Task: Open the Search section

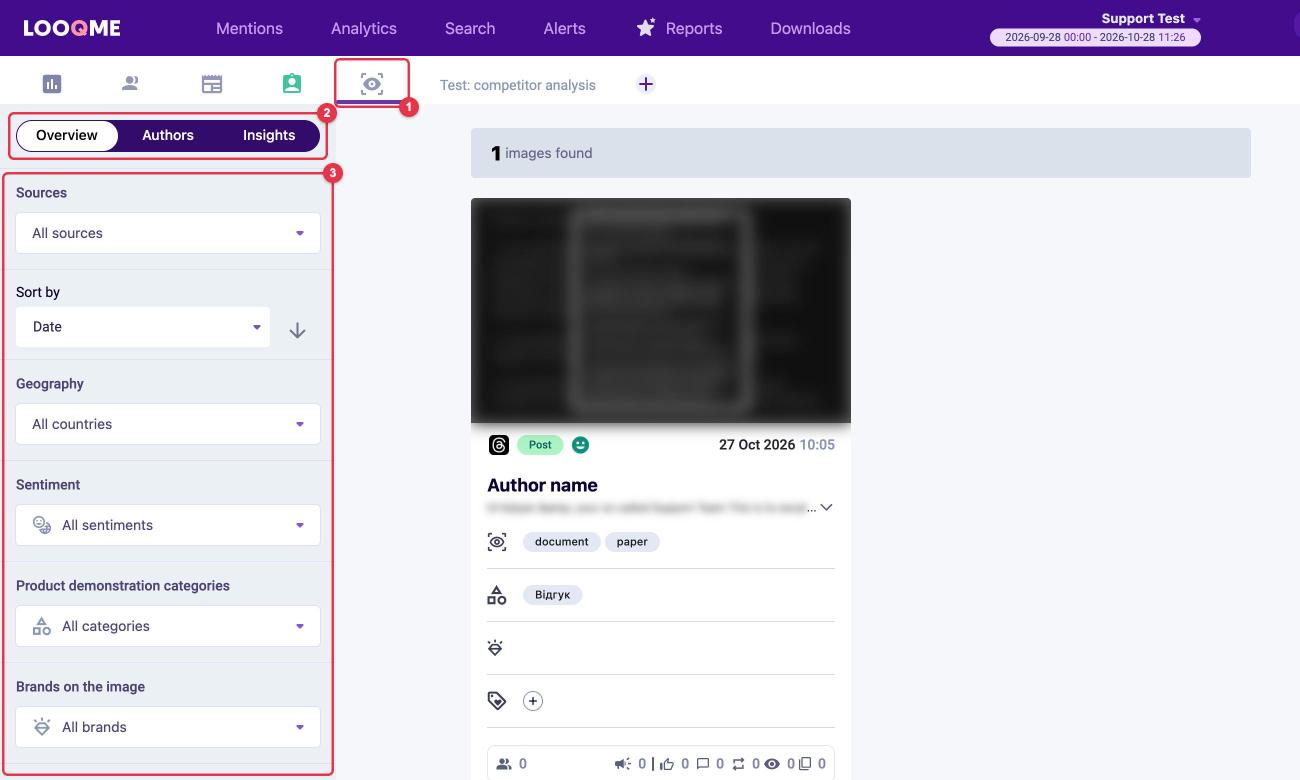Action: pos(470,28)
